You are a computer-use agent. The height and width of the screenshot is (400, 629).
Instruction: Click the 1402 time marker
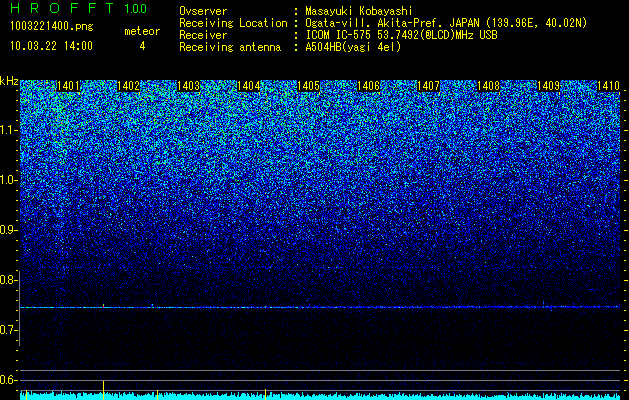point(128,86)
